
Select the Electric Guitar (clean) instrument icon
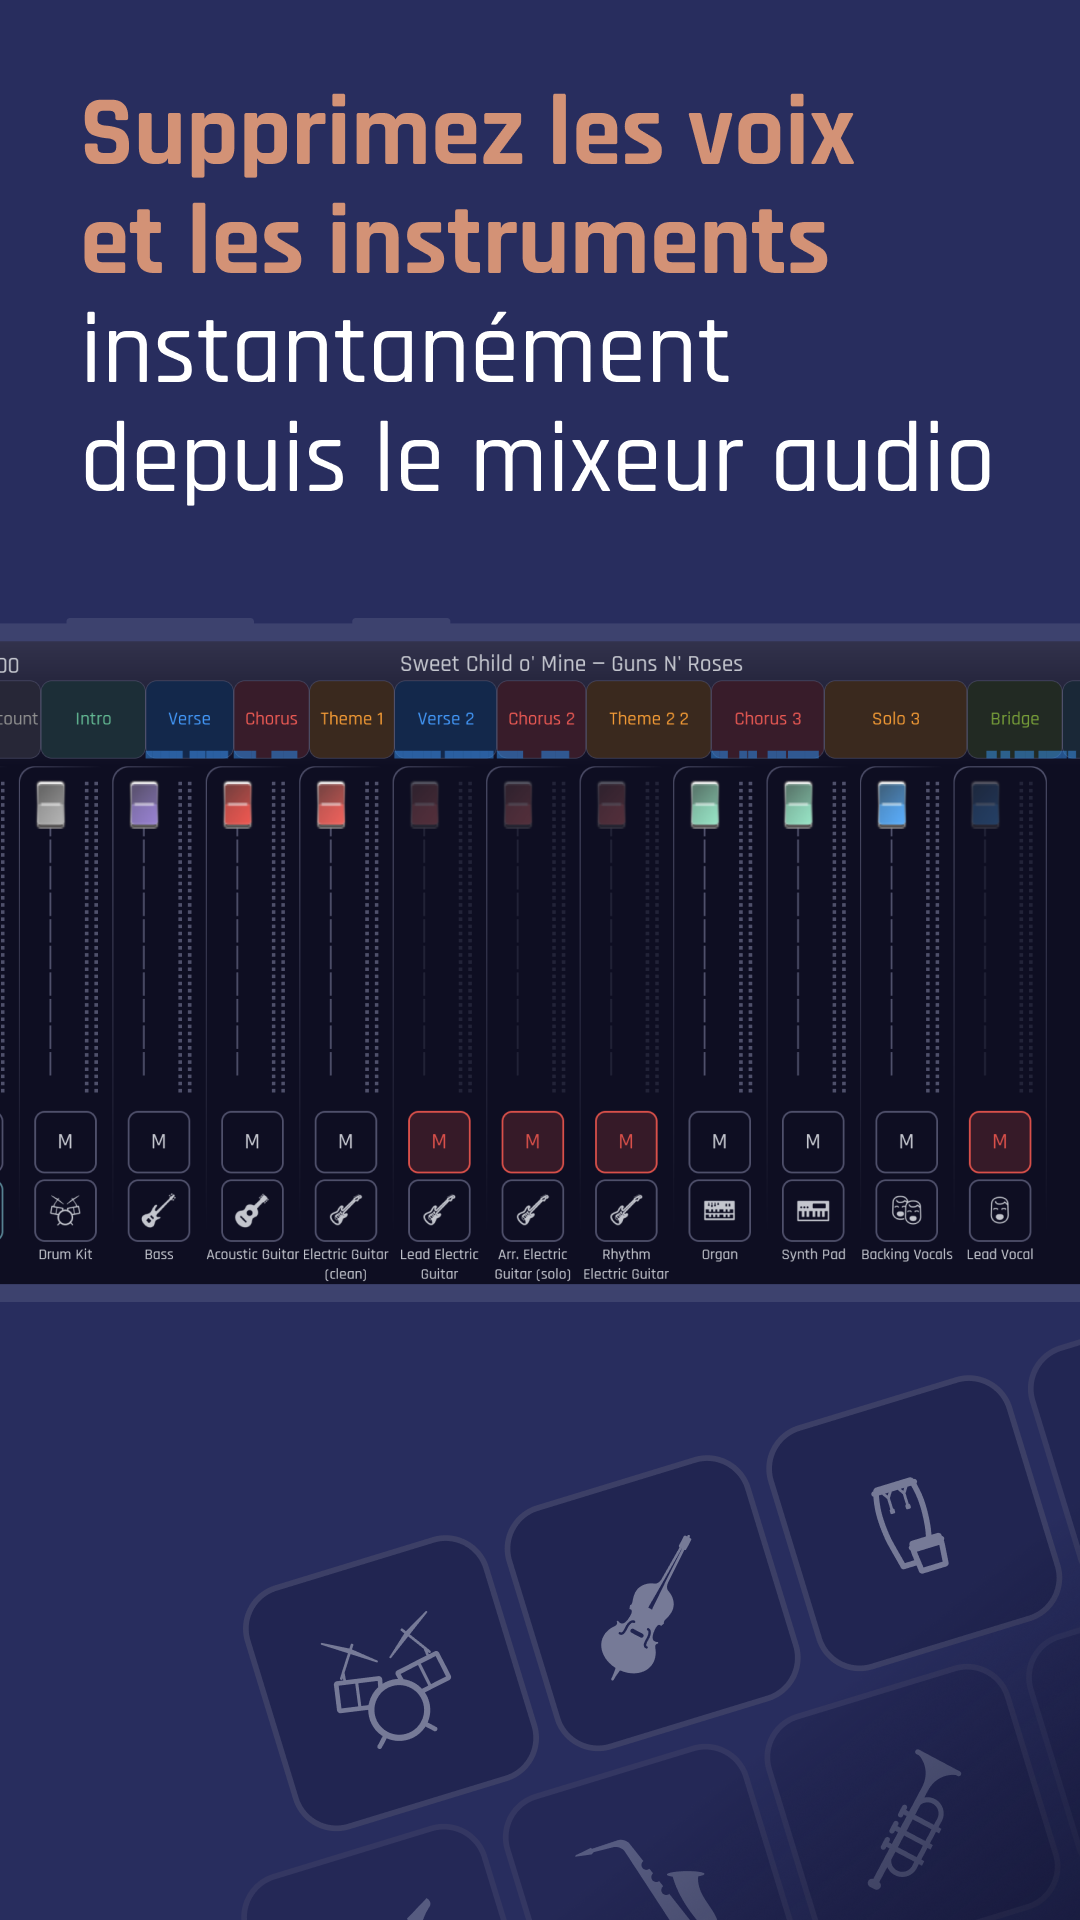click(346, 1211)
